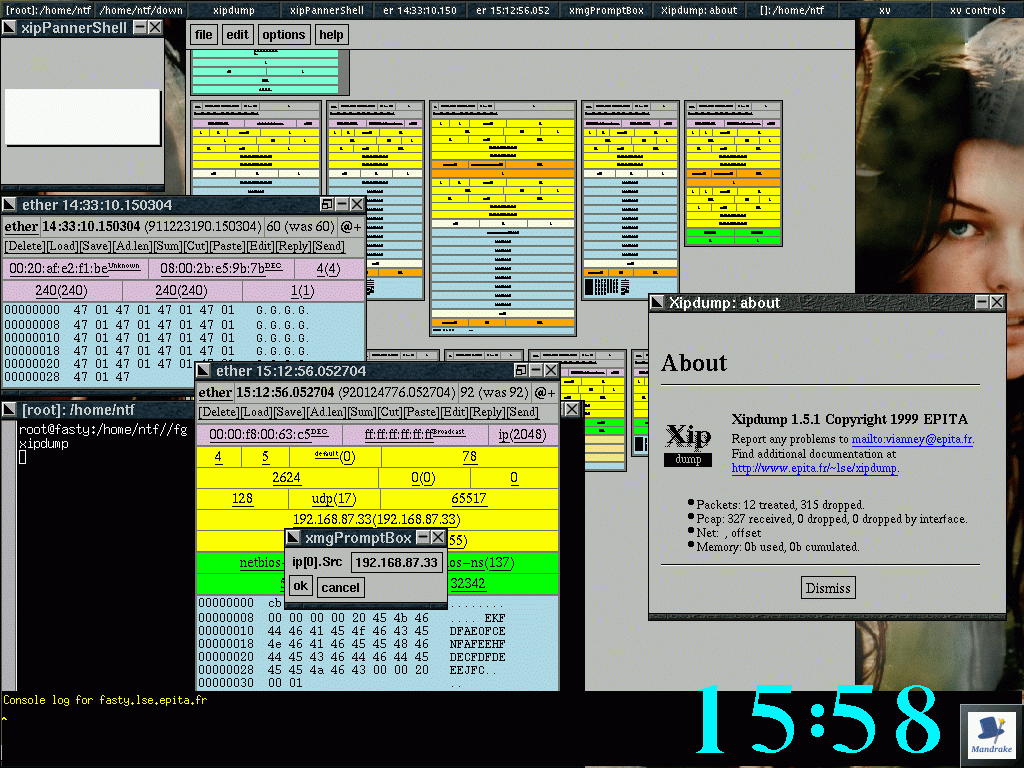Click @+ in the ether 14:33:10 window
This screenshot has width=1024, height=768.
point(351,227)
